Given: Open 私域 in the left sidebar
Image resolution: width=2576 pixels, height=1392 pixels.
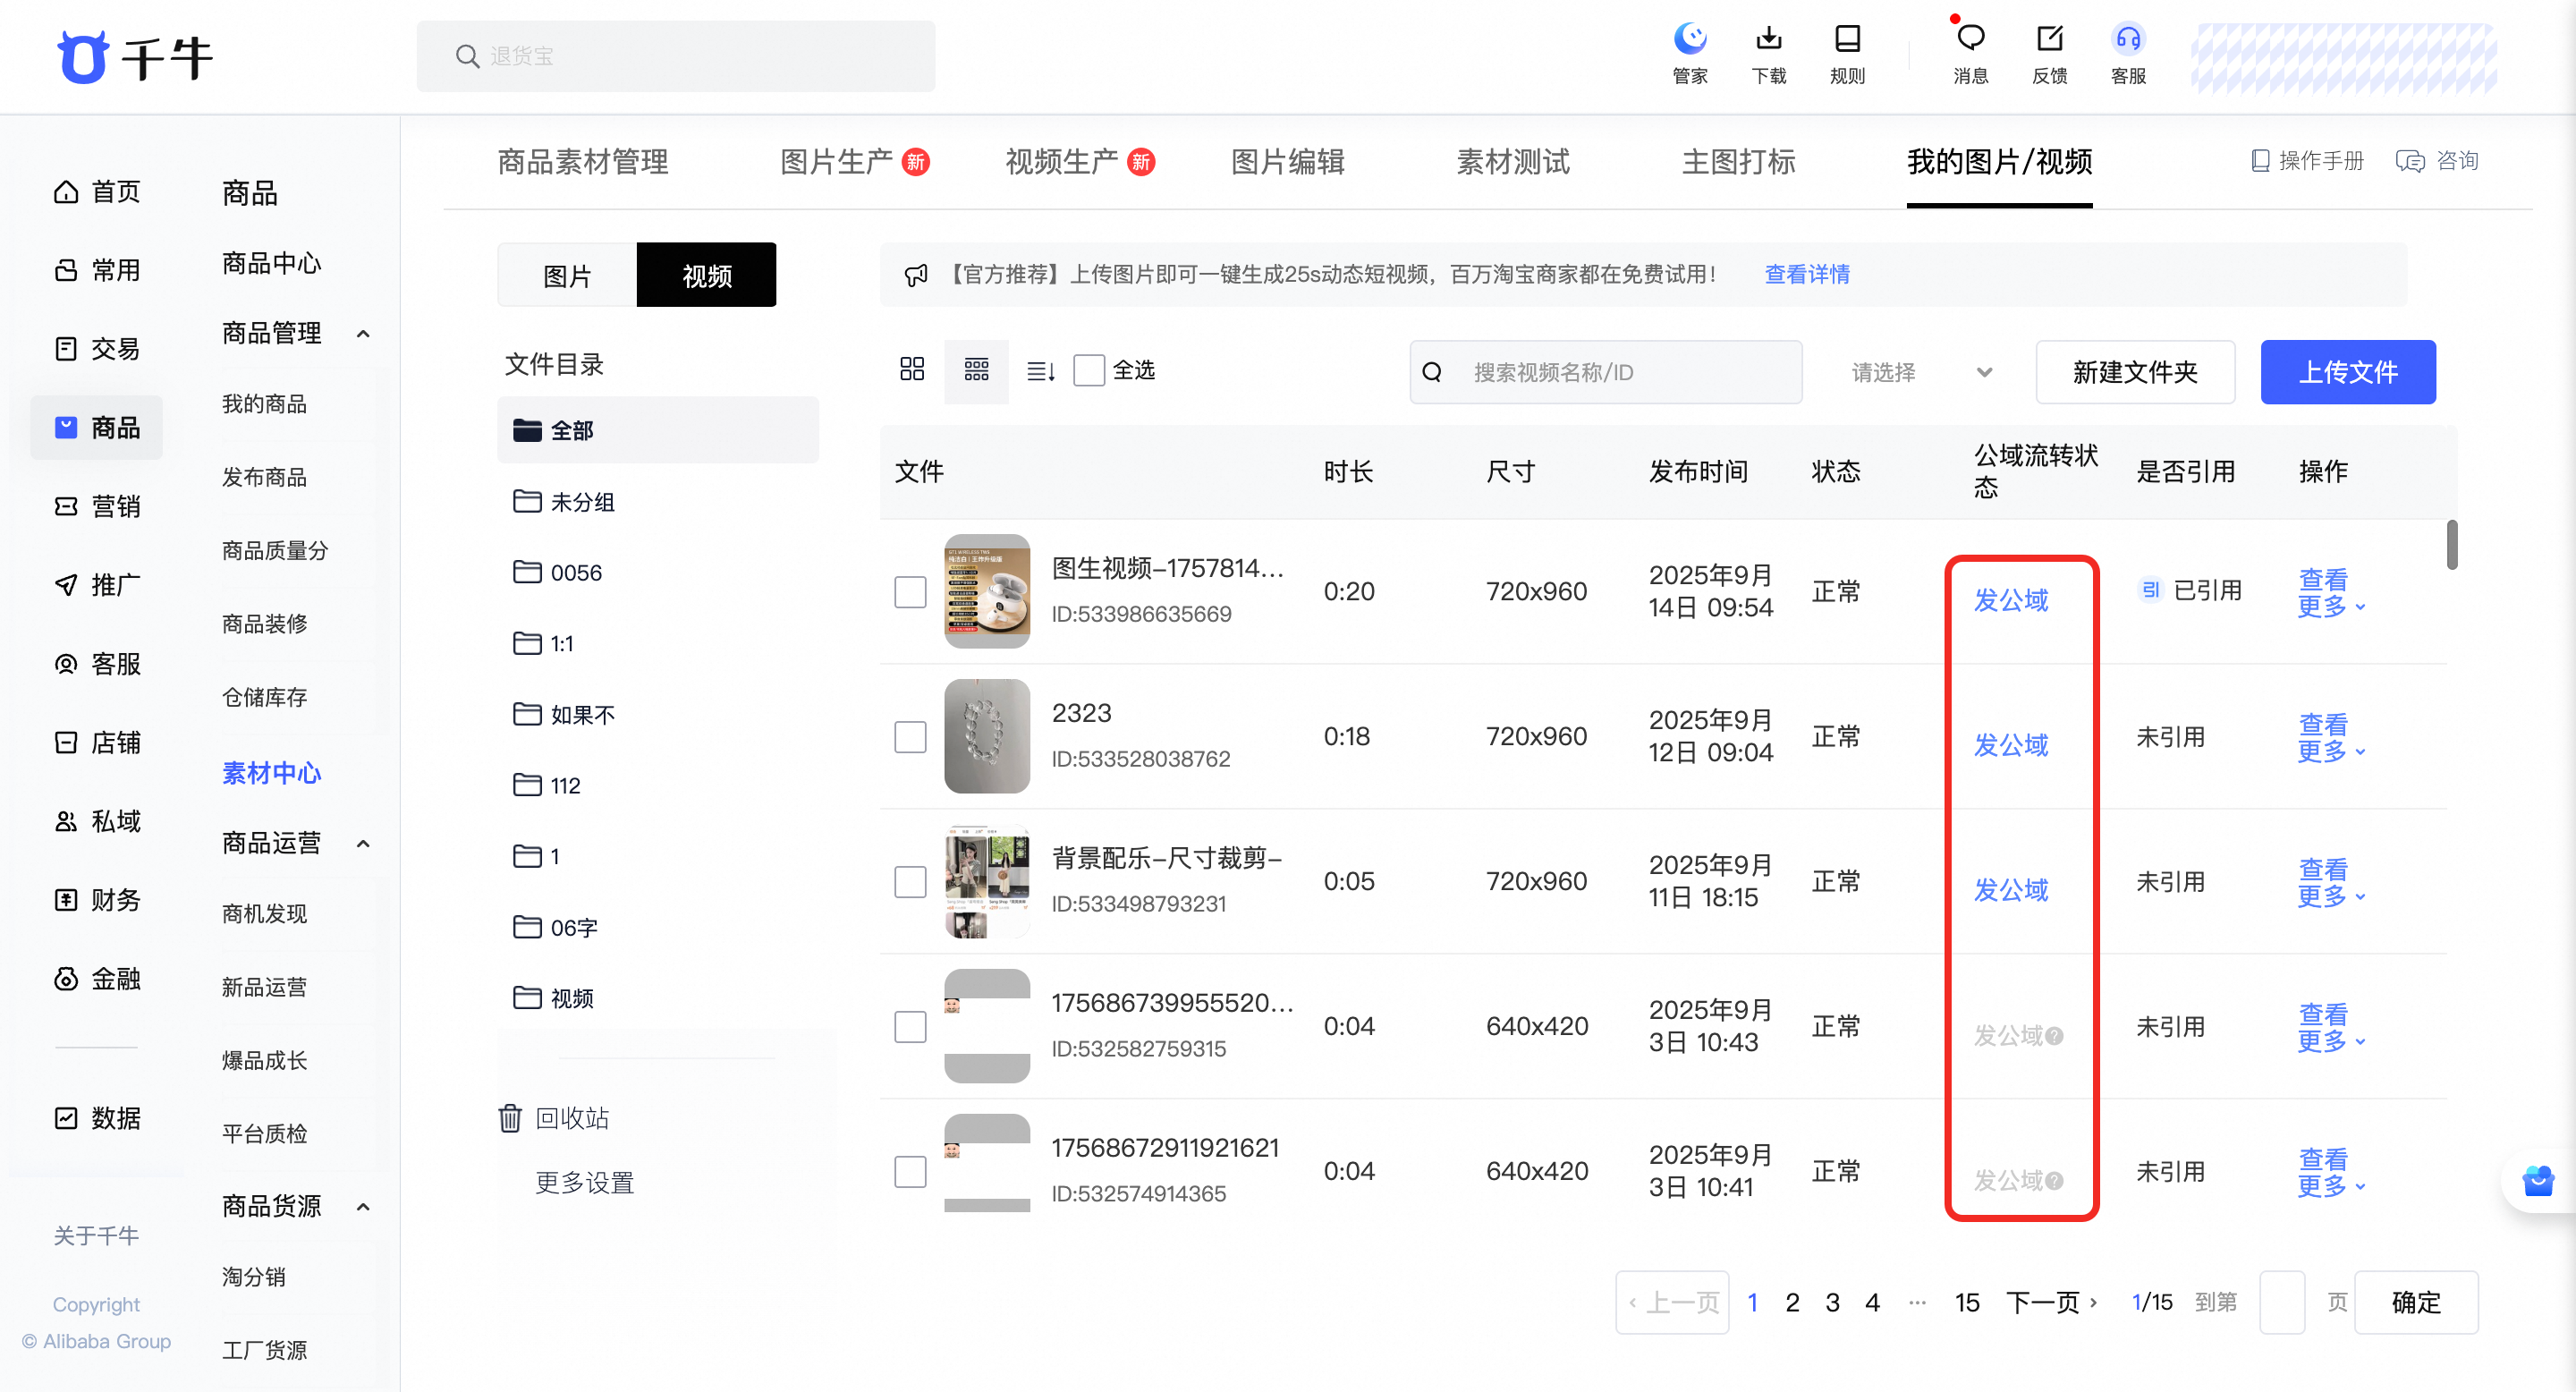Looking at the screenshot, I should coord(97,821).
